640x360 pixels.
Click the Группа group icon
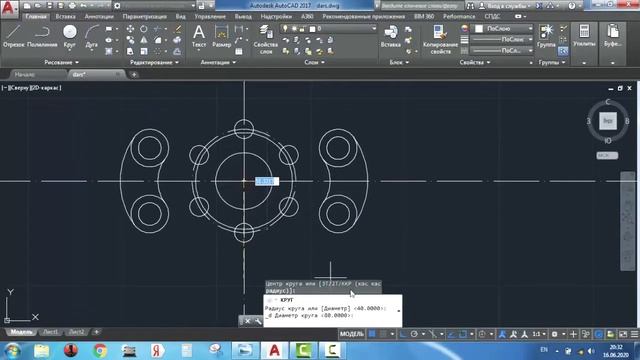coord(546,36)
